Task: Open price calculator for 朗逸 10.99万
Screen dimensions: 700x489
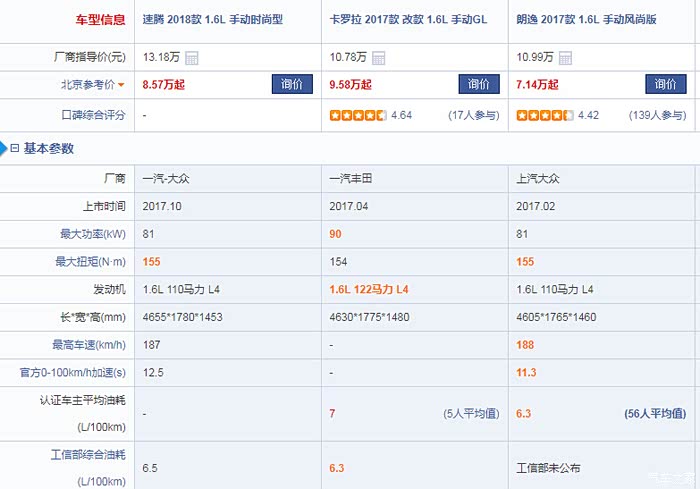Action: click(564, 58)
